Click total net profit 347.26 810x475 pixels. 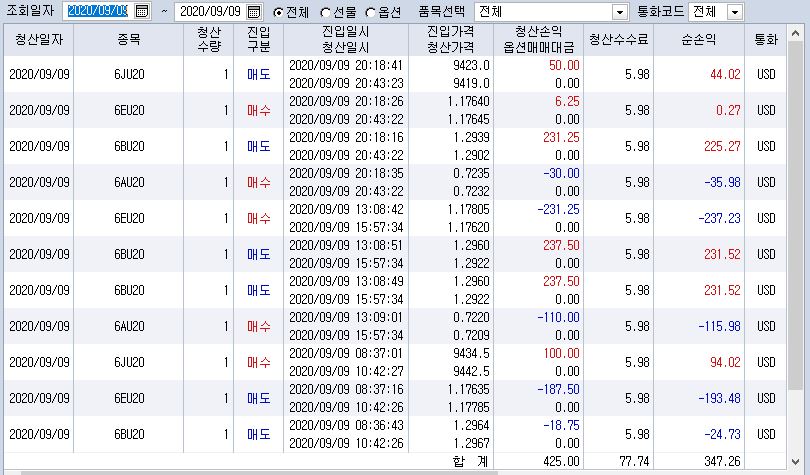[x=722, y=461]
